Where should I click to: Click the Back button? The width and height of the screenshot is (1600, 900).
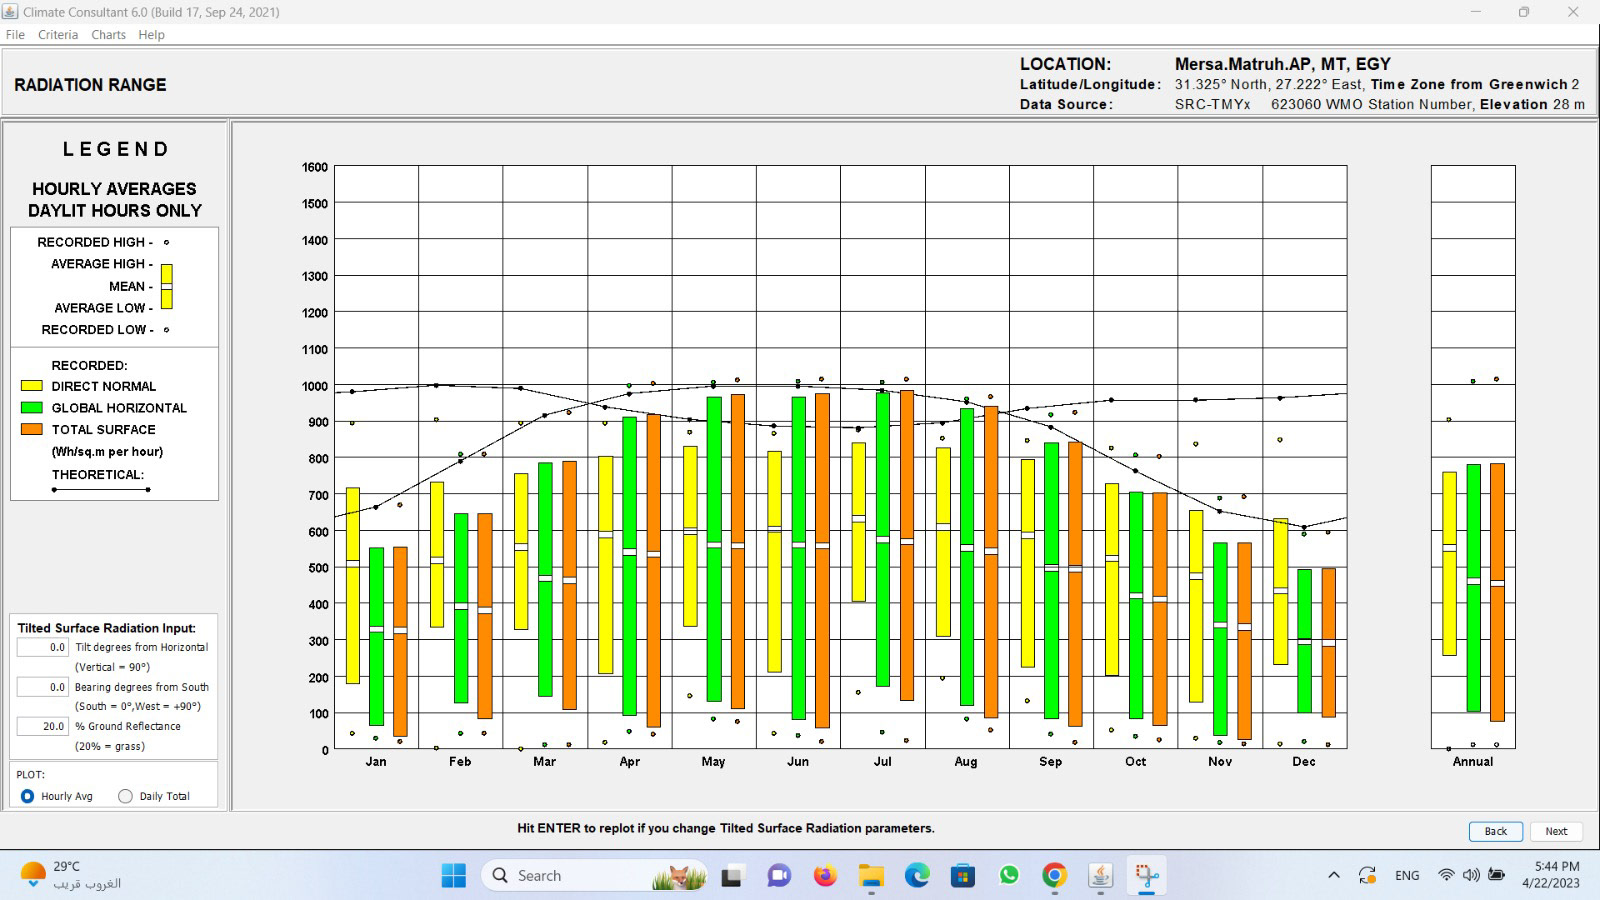pos(1495,831)
